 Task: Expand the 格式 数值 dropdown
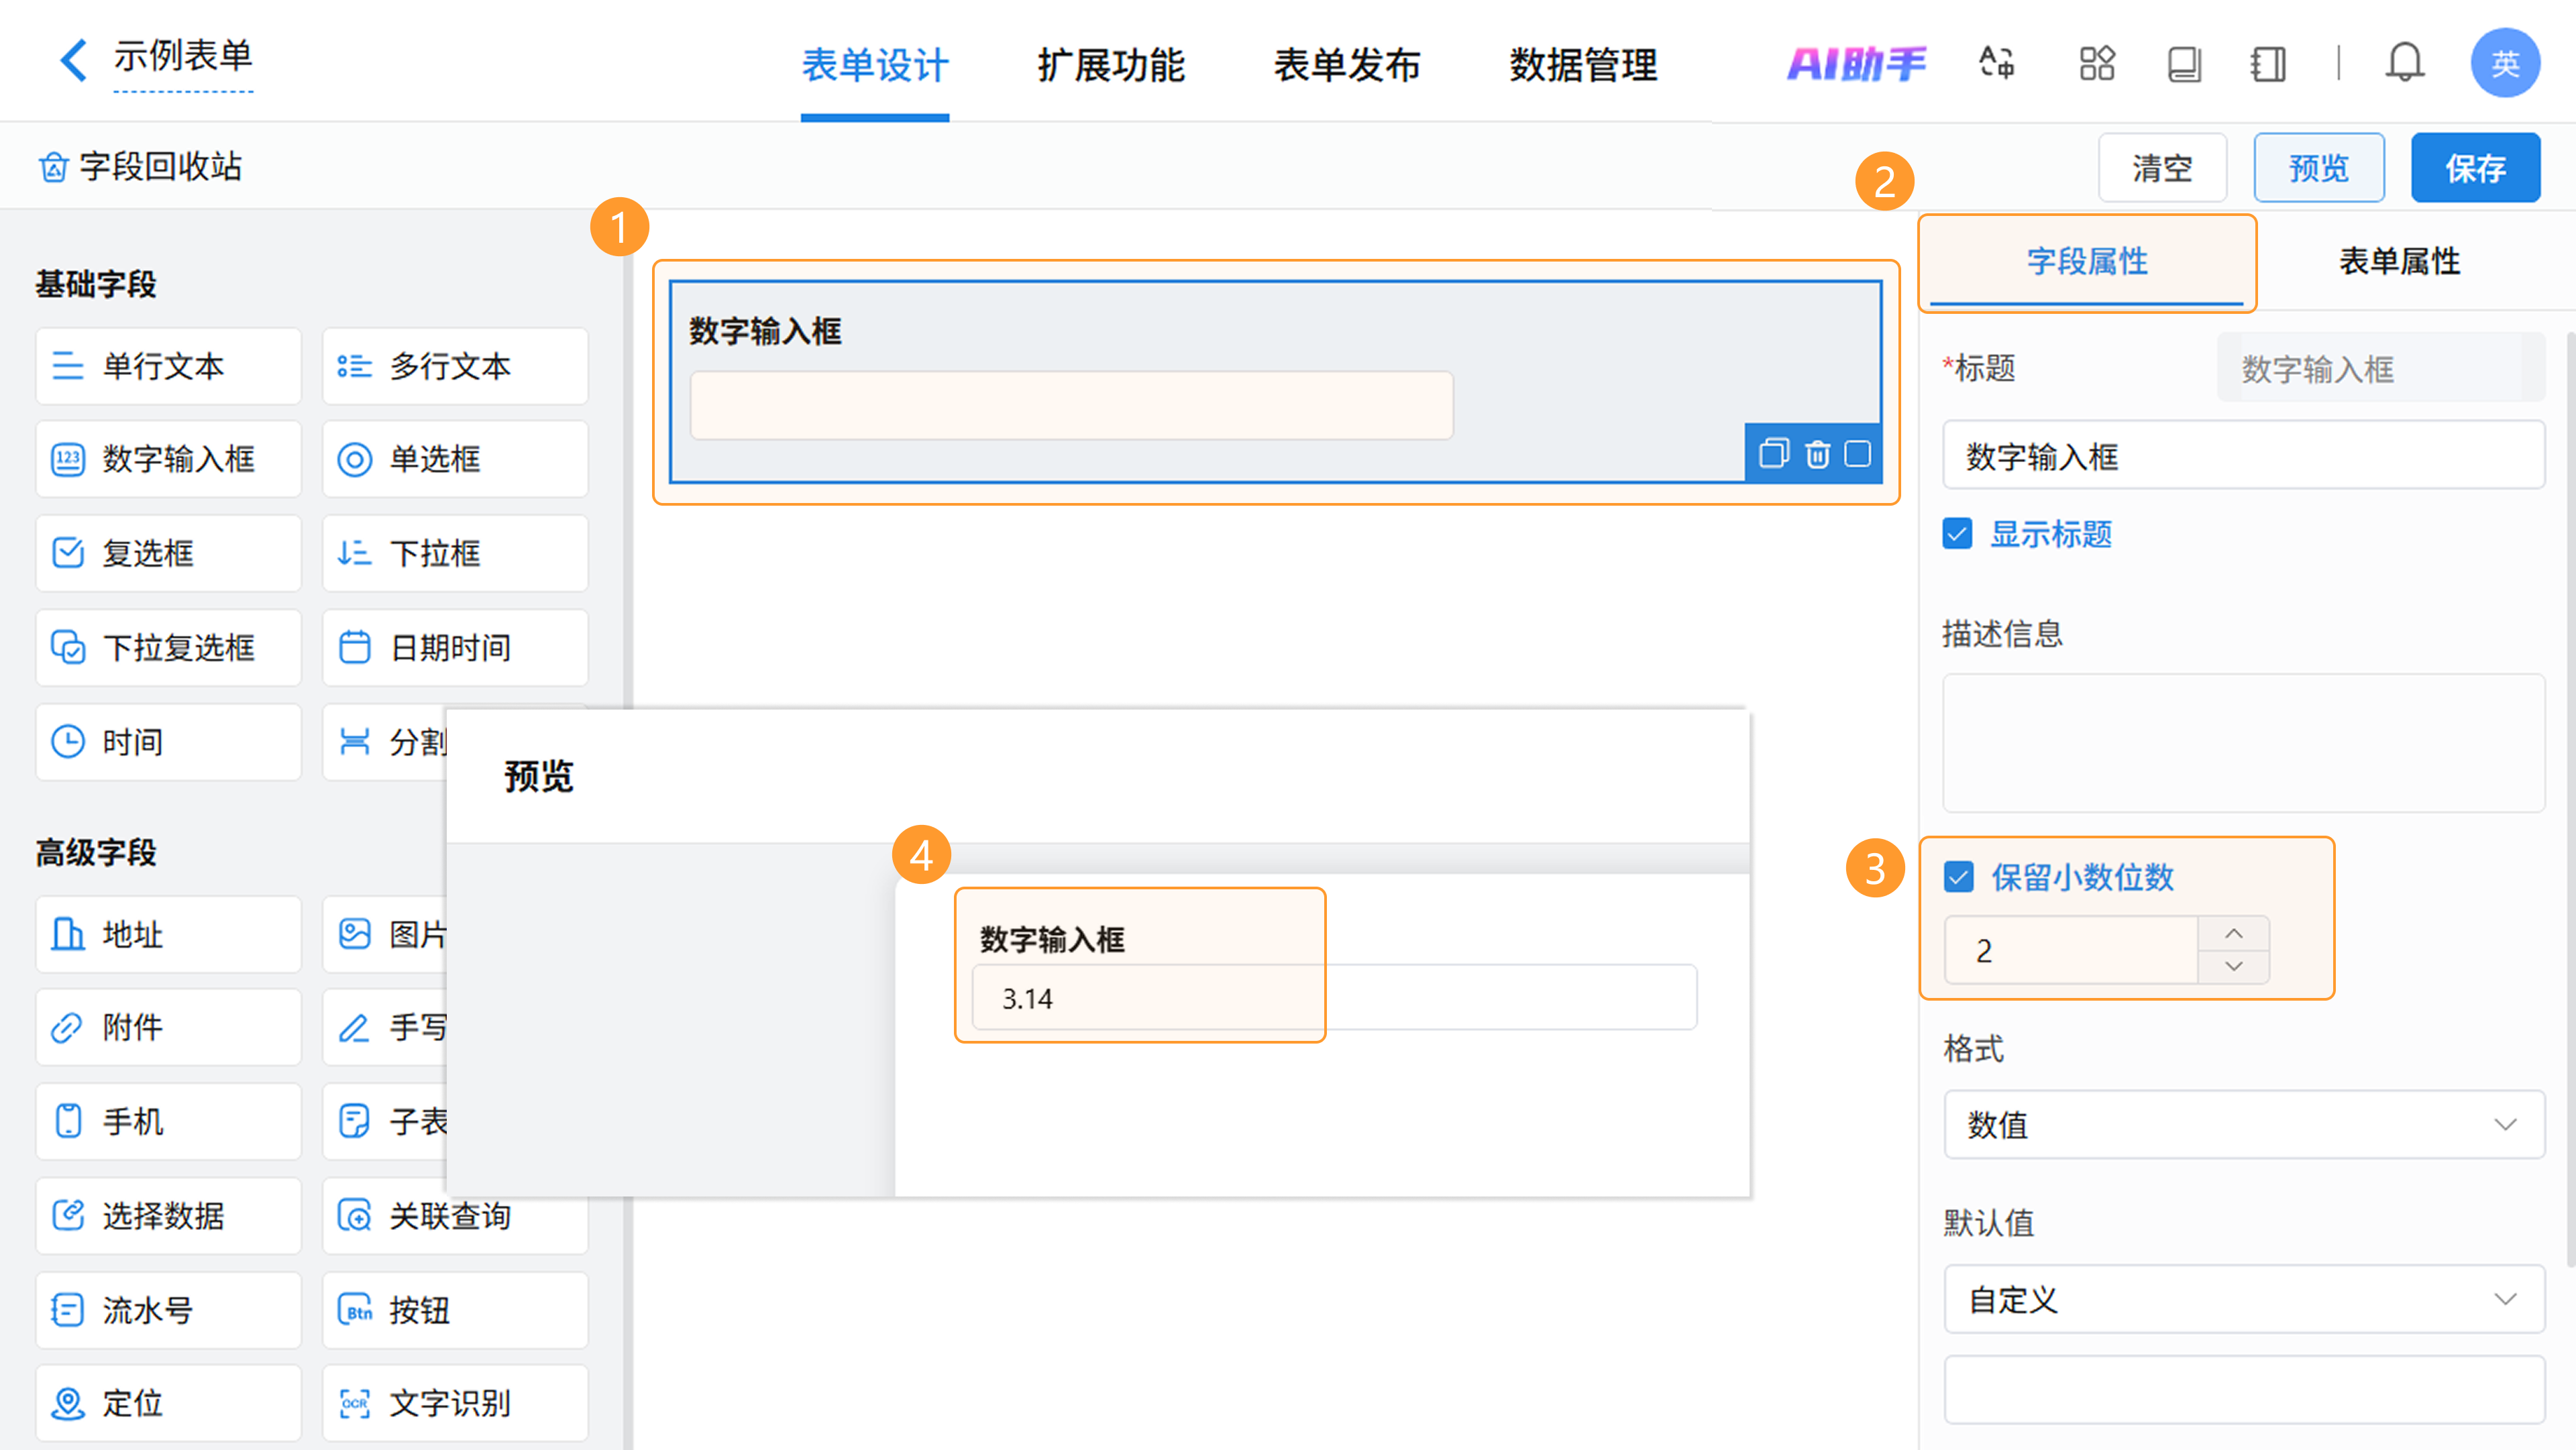2243,1125
